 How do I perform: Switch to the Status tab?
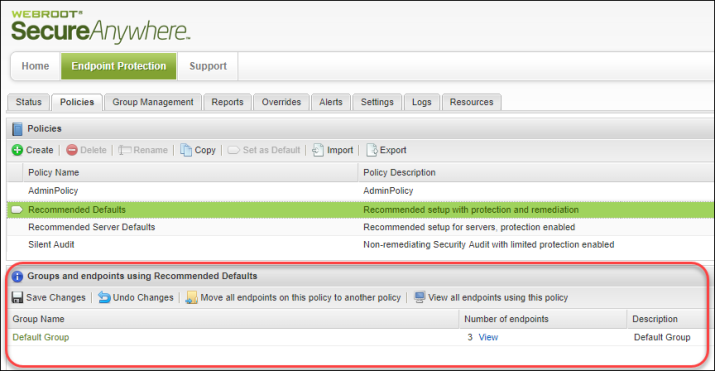[29, 102]
